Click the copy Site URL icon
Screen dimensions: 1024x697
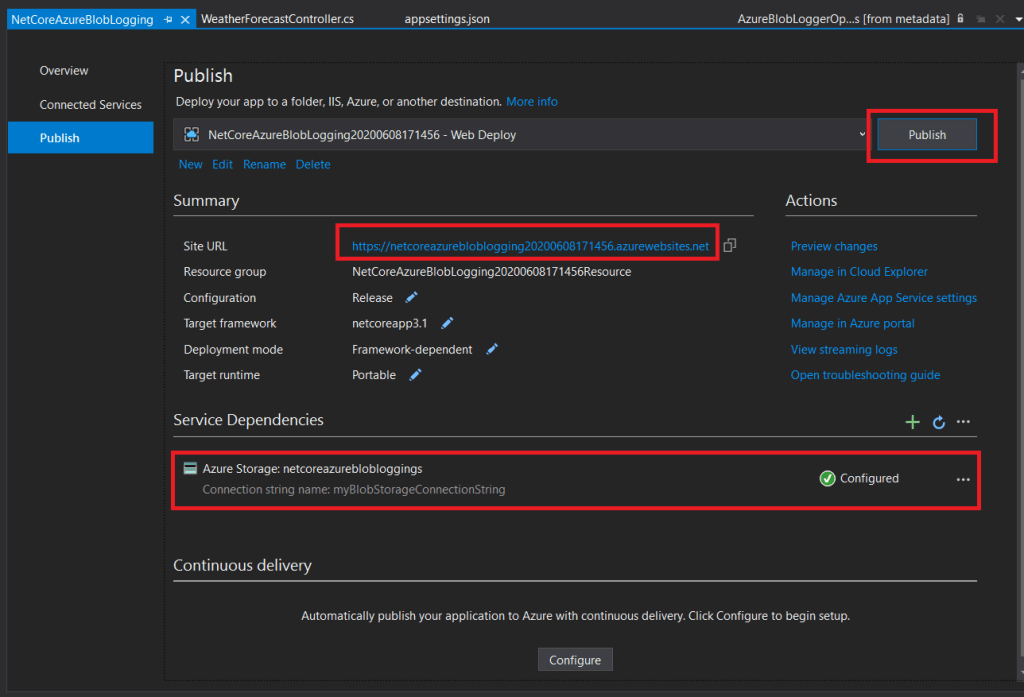pos(730,245)
